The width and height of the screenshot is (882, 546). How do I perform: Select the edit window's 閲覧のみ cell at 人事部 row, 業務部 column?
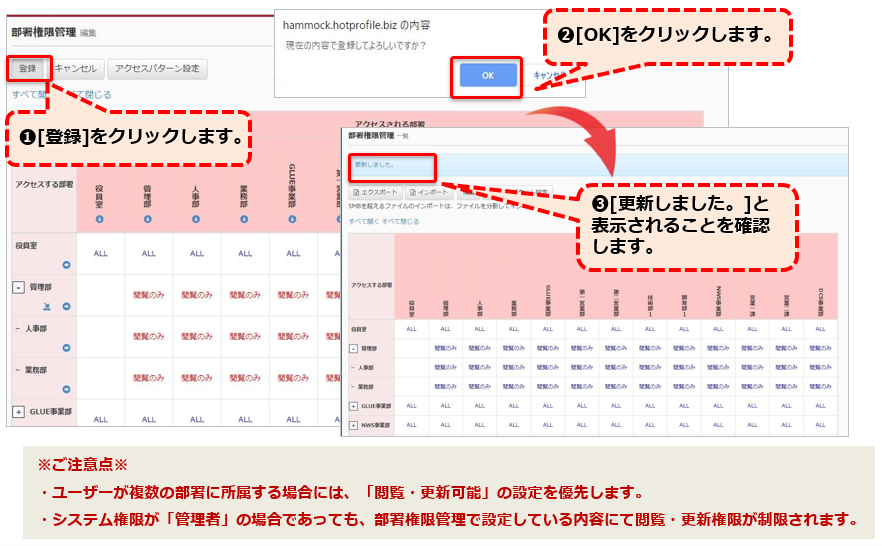click(245, 337)
